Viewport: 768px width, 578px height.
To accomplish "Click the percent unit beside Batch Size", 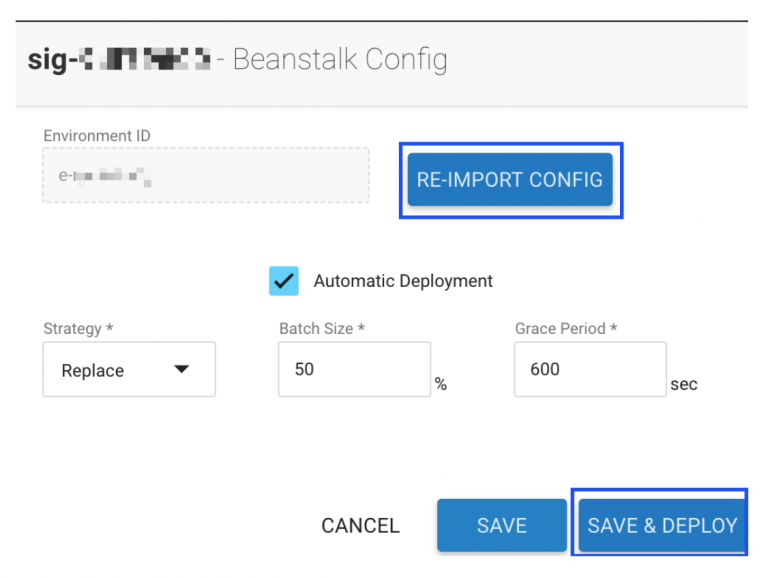I will [440, 385].
